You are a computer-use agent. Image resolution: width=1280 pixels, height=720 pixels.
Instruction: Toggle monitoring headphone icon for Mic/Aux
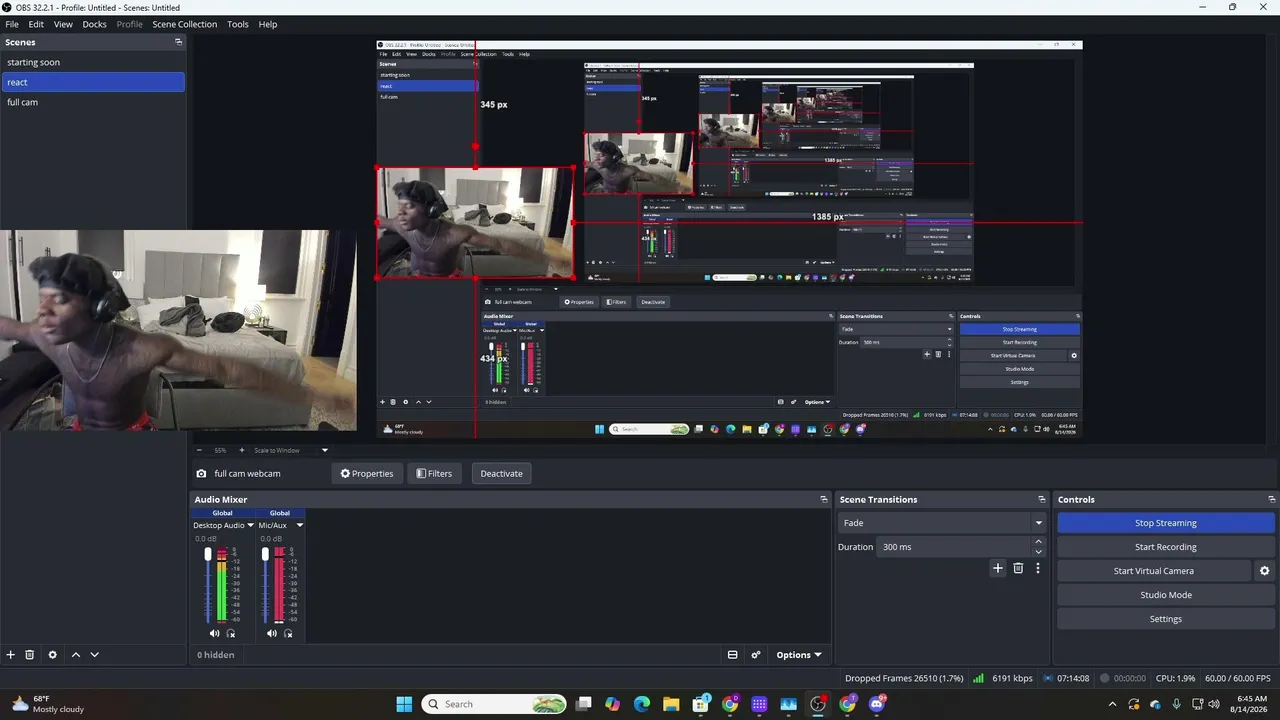coord(288,633)
